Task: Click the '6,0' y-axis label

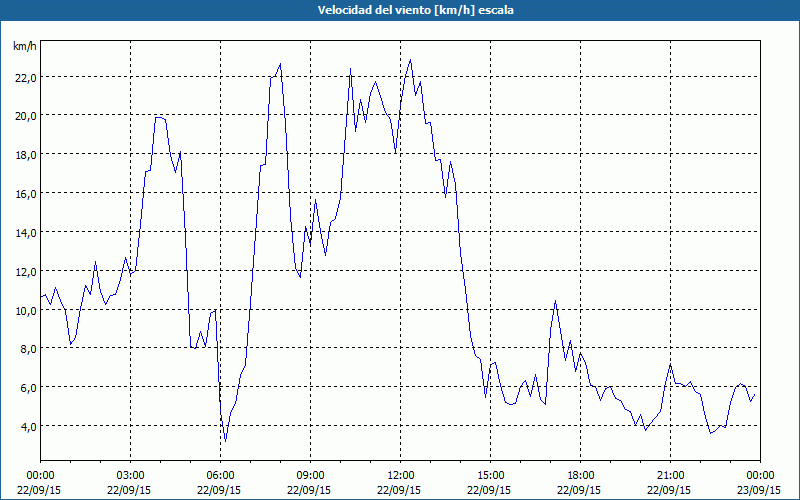Action: 29,388
